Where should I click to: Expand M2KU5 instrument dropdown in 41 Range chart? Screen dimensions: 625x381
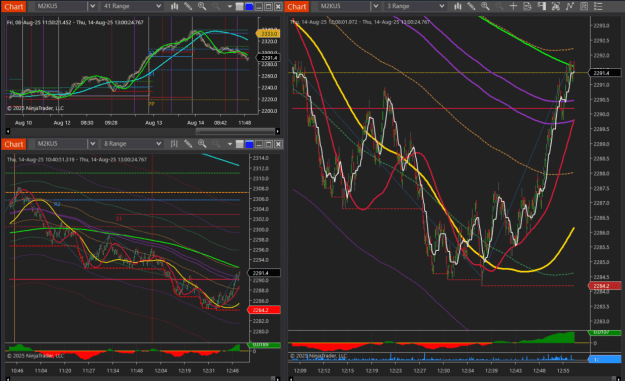[x=92, y=6]
